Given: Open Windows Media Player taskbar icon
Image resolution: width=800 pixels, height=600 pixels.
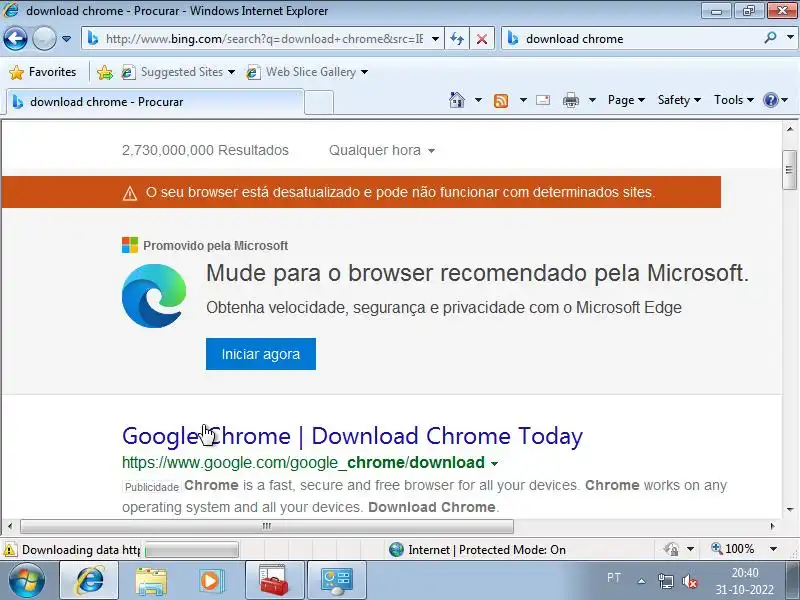Looking at the screenshot, I should [210, 581].
